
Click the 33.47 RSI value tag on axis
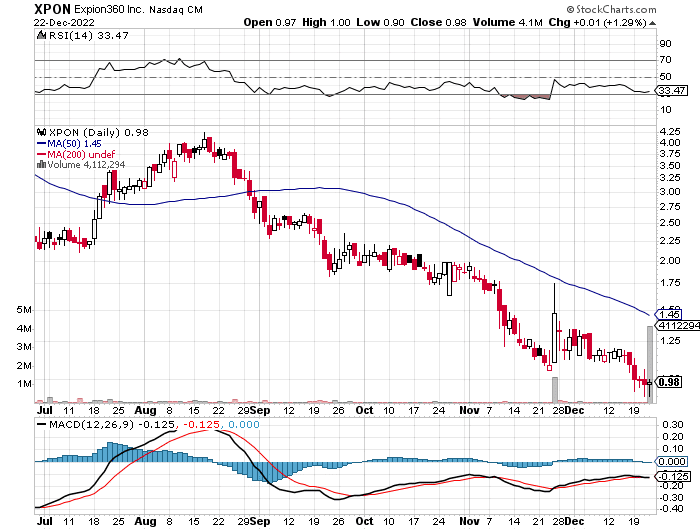coord(671,91)
